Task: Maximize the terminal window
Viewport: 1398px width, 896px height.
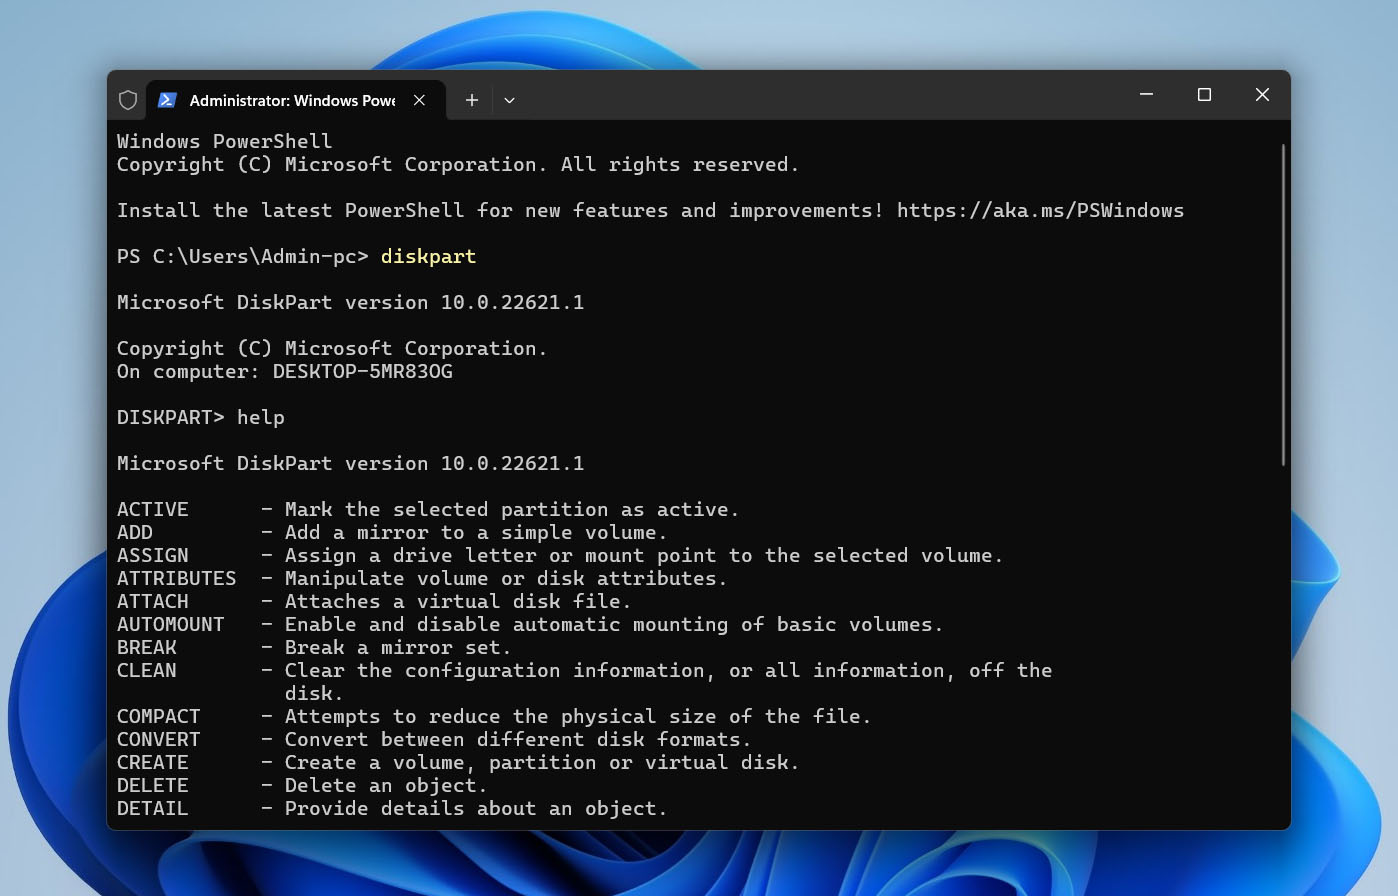Action: pyautogui.click(x=1204, y=94)
